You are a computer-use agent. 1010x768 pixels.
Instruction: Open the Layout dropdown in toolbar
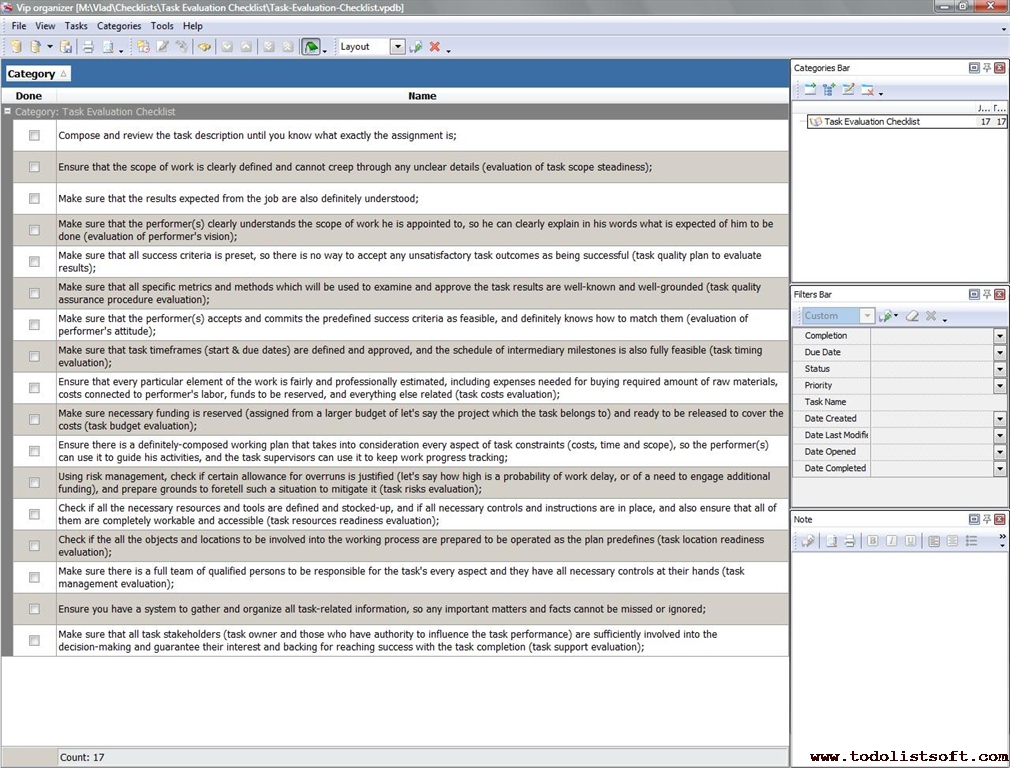click(x=397, y=47)
